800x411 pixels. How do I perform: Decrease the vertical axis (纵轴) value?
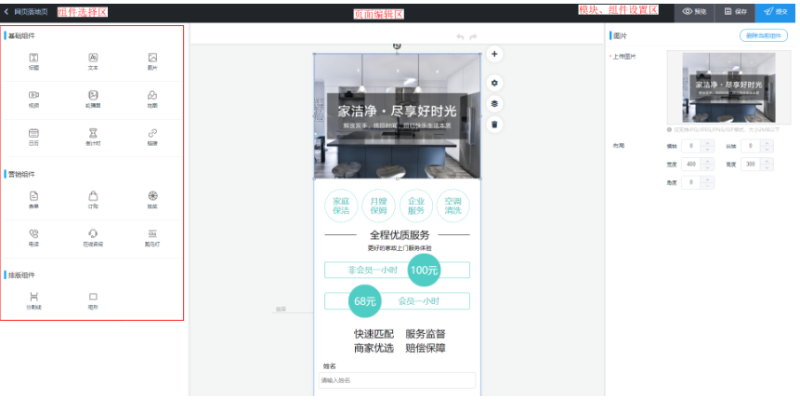[x=767, y=149]
